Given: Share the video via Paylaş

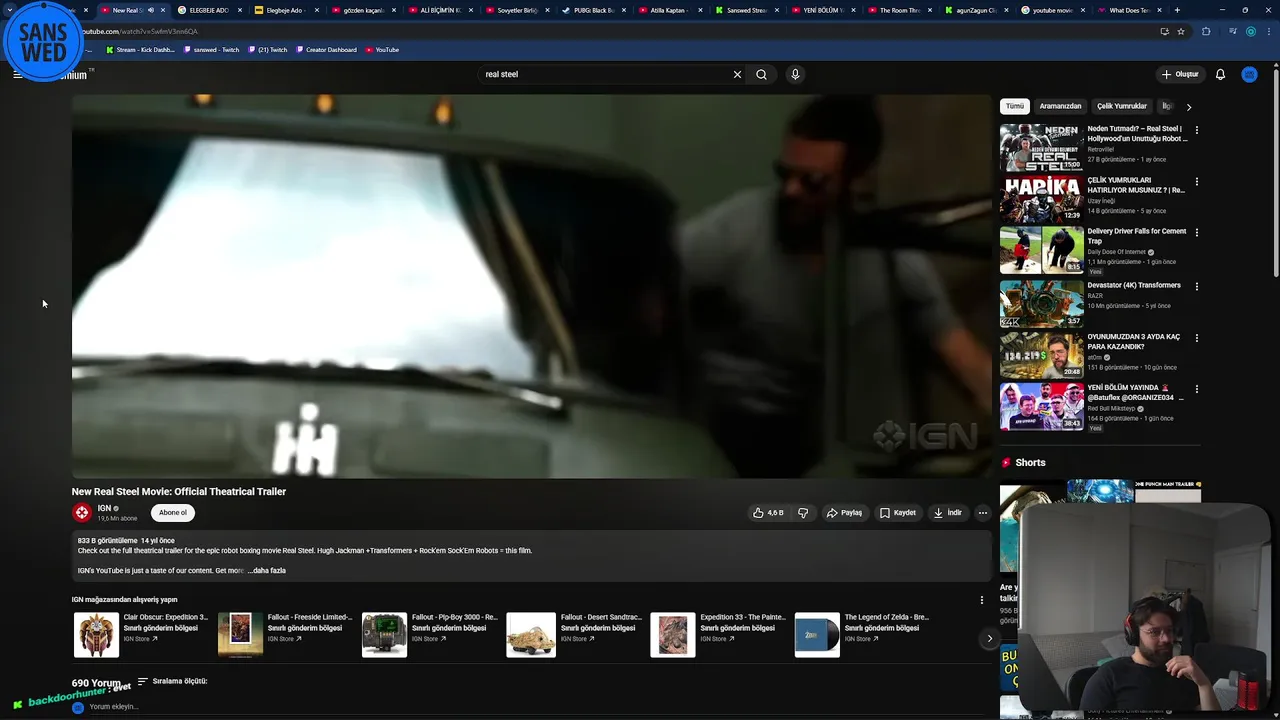Looking at the screenshot, I should 844,513.
